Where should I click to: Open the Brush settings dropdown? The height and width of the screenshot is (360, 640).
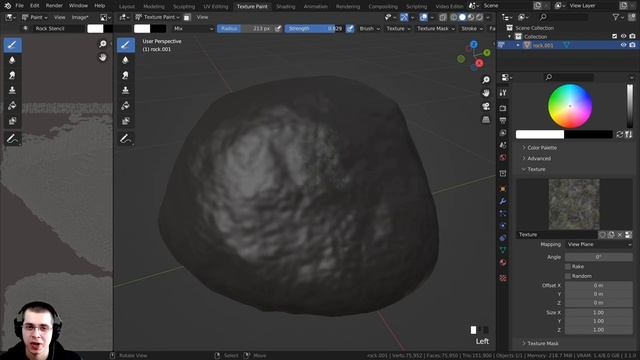coord(369,29)
